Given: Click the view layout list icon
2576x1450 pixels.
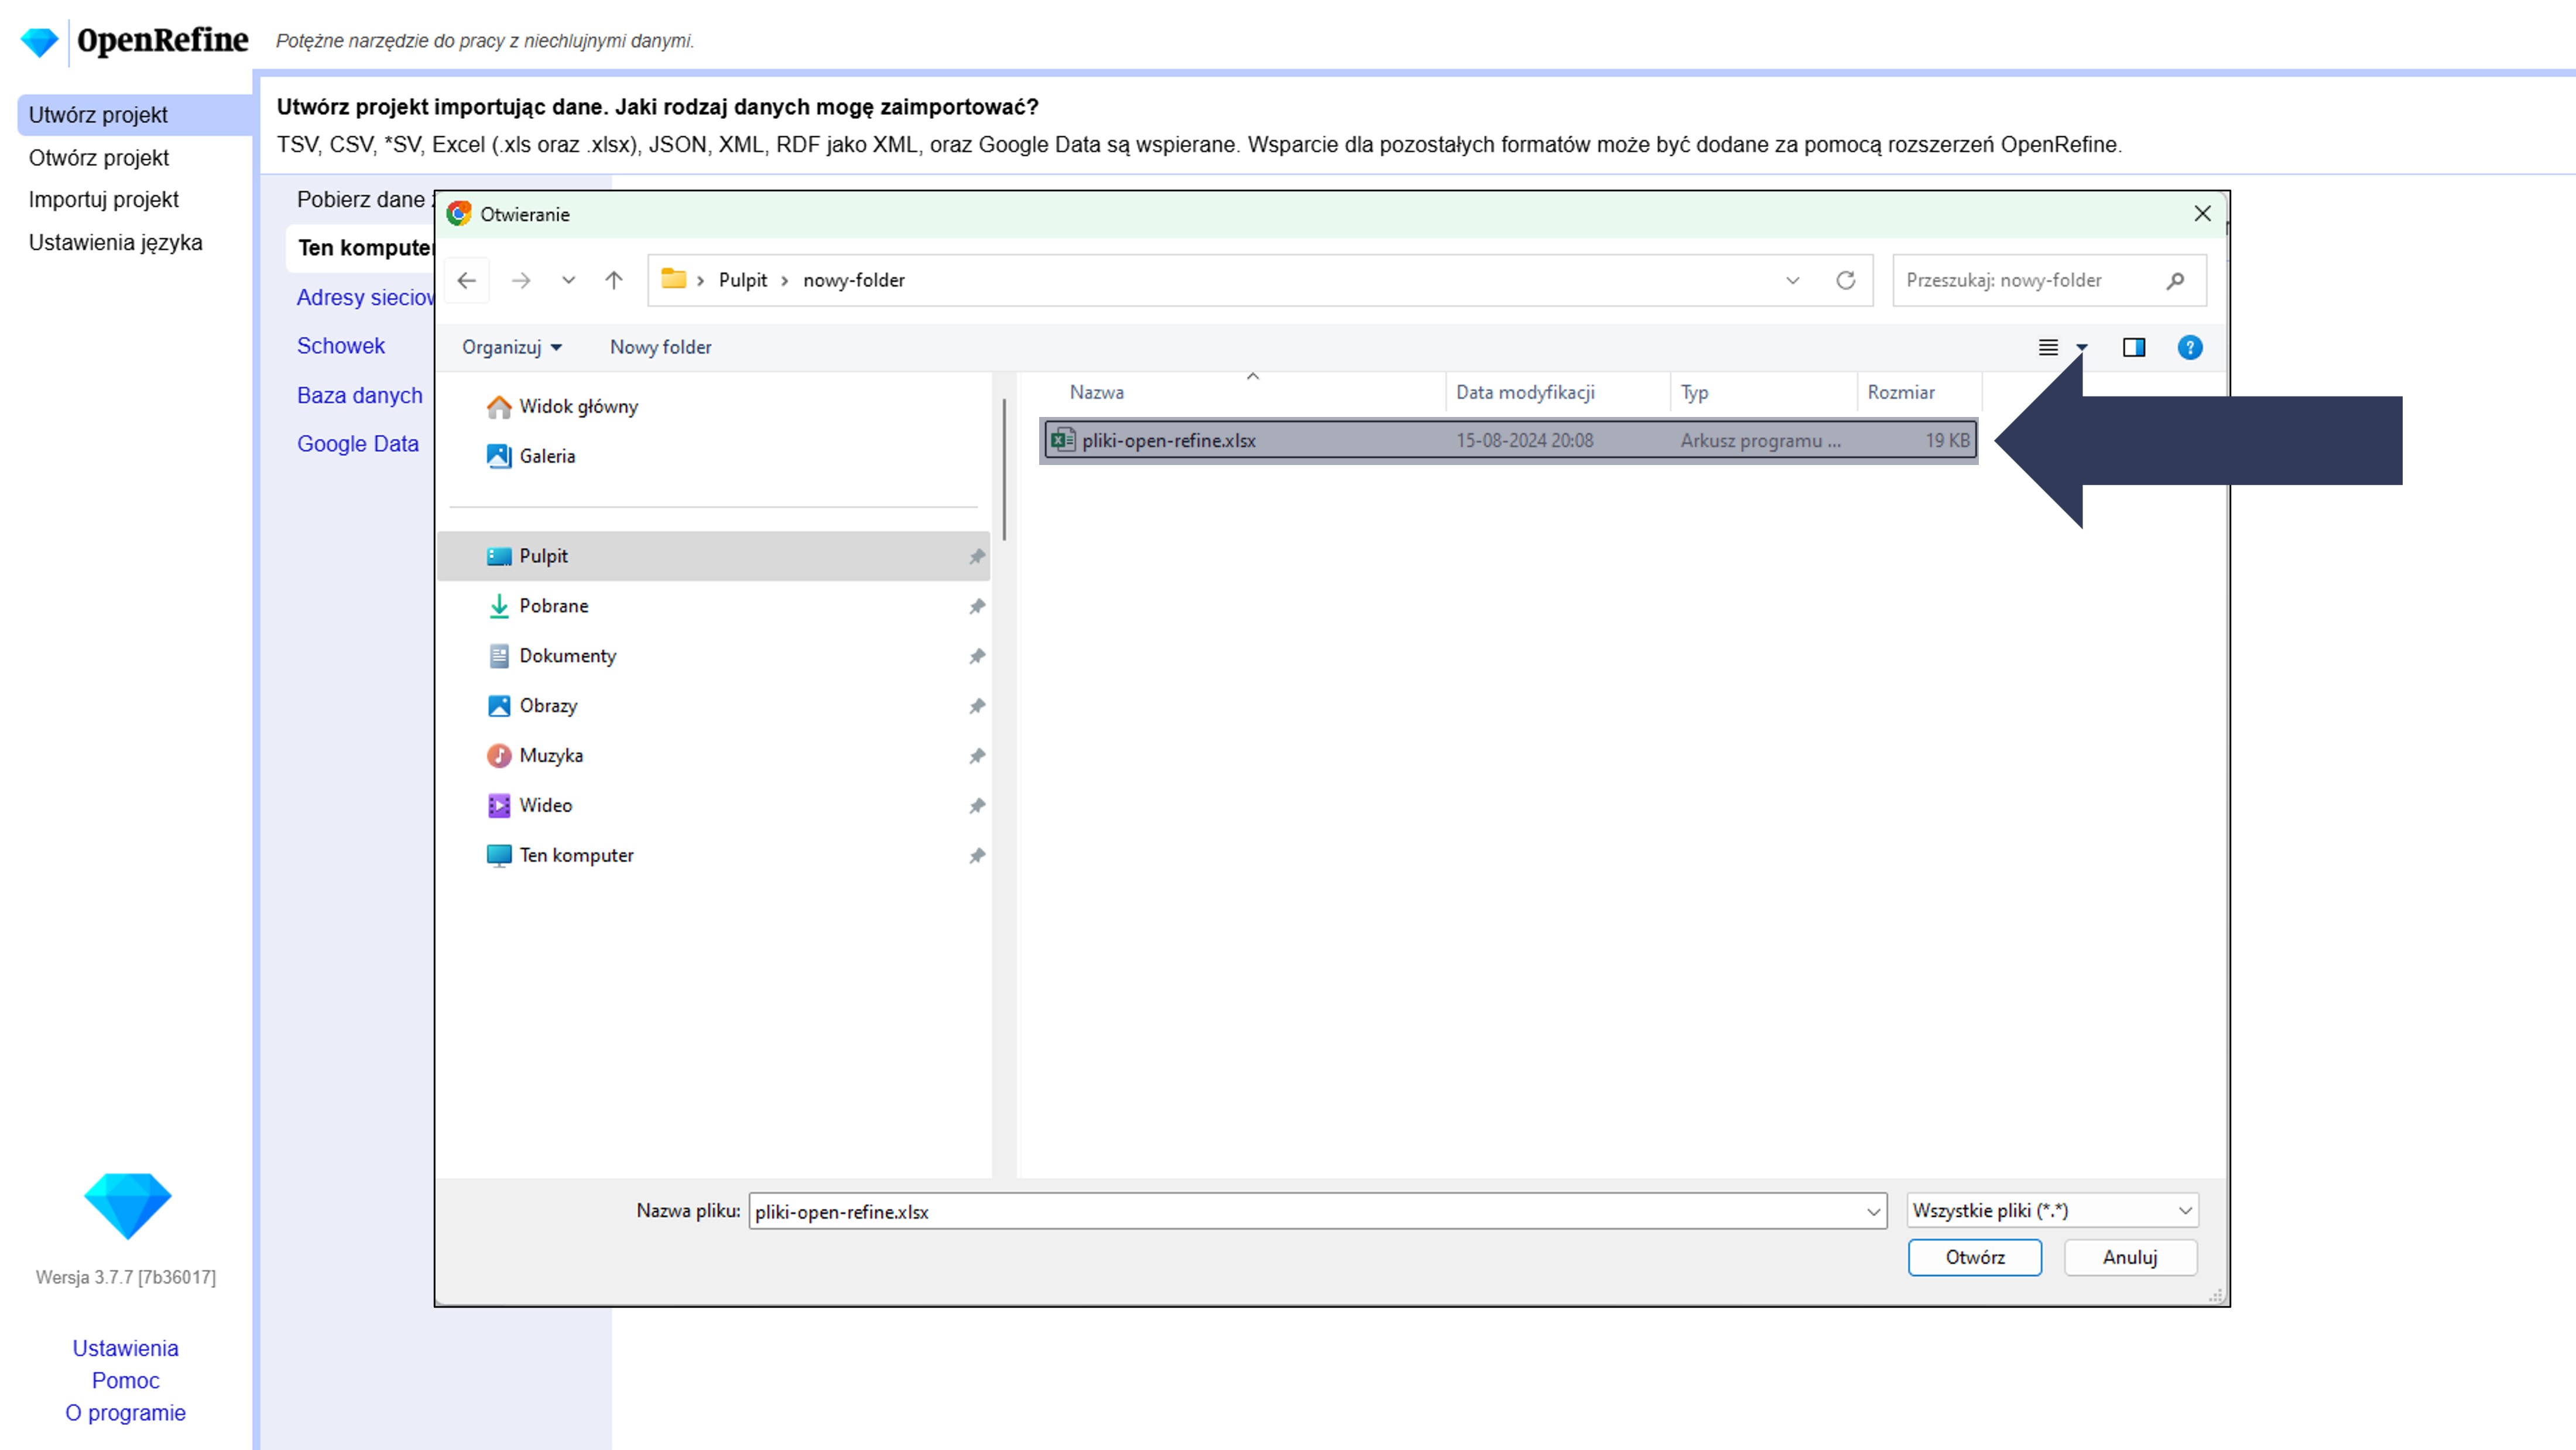Looking at the screenshot, I should coord(2048,347).
